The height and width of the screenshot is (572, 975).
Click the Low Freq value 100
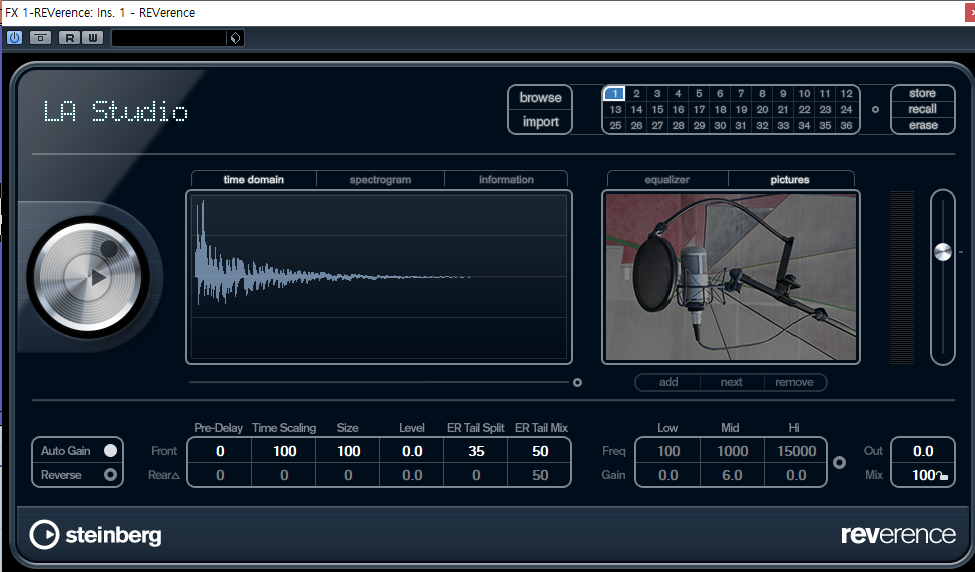[668, 451]
